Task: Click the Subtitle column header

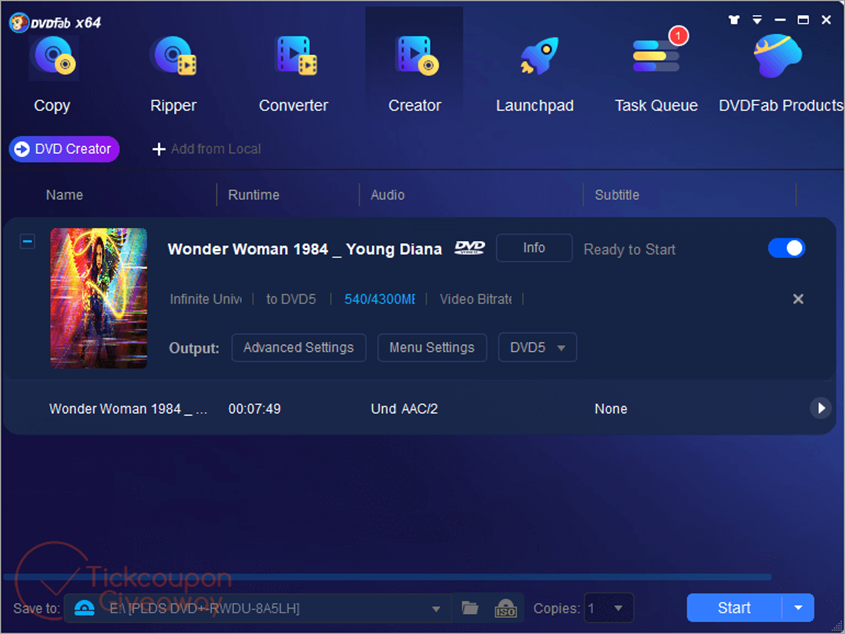Action: [617, 195]
